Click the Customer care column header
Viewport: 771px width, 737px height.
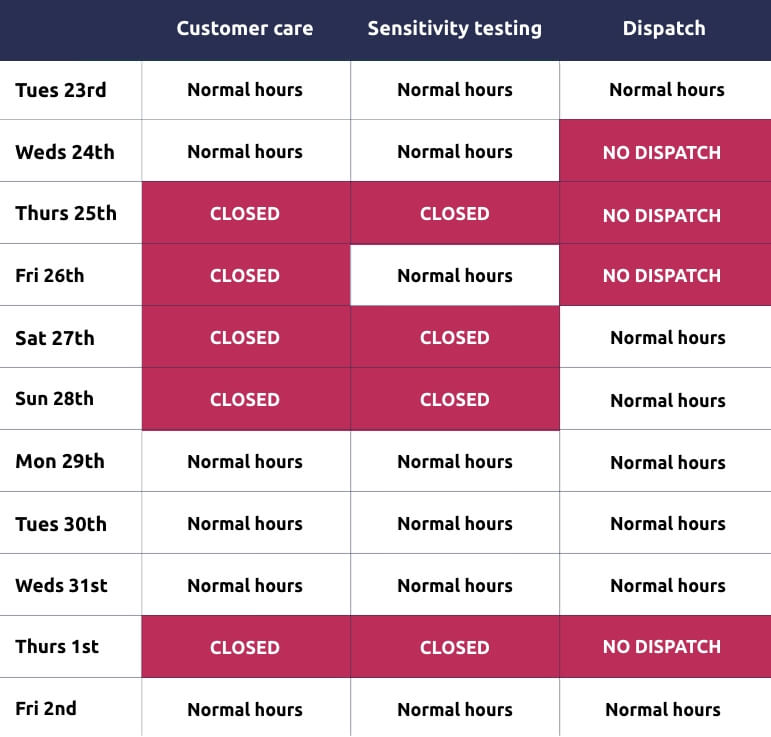click(x=245, y=29)
